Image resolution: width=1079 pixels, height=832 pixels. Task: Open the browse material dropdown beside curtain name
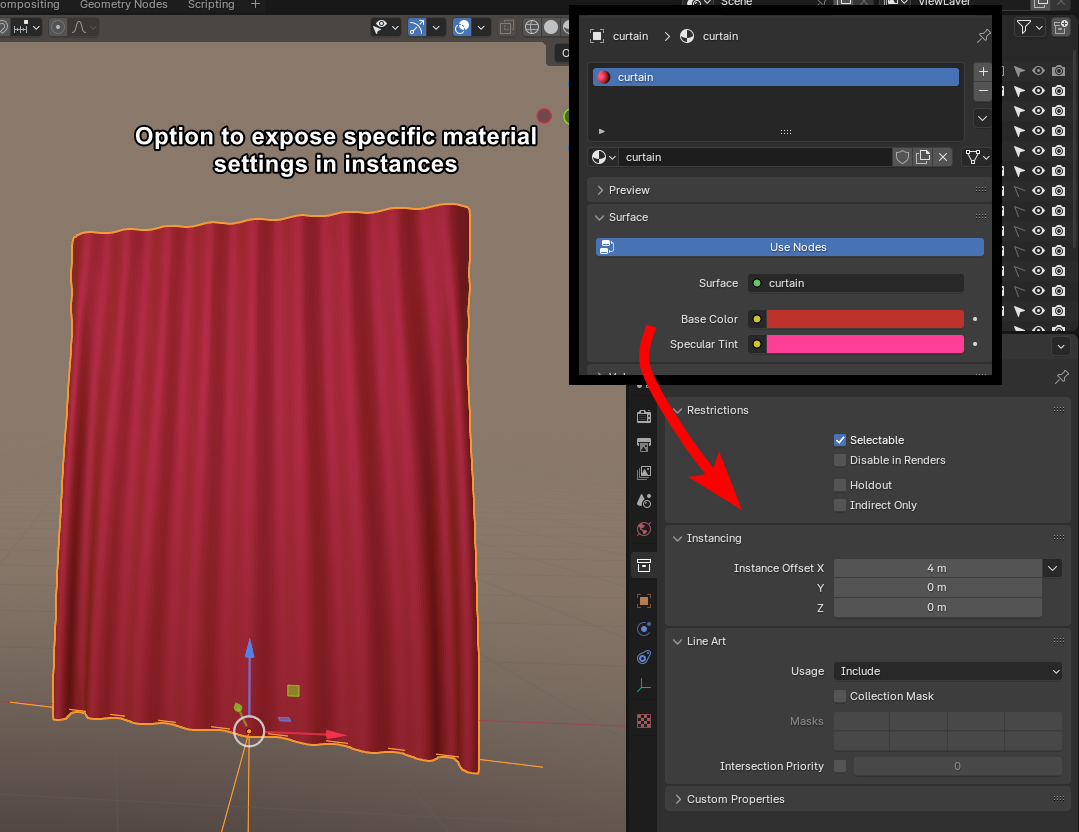[603, 157]
